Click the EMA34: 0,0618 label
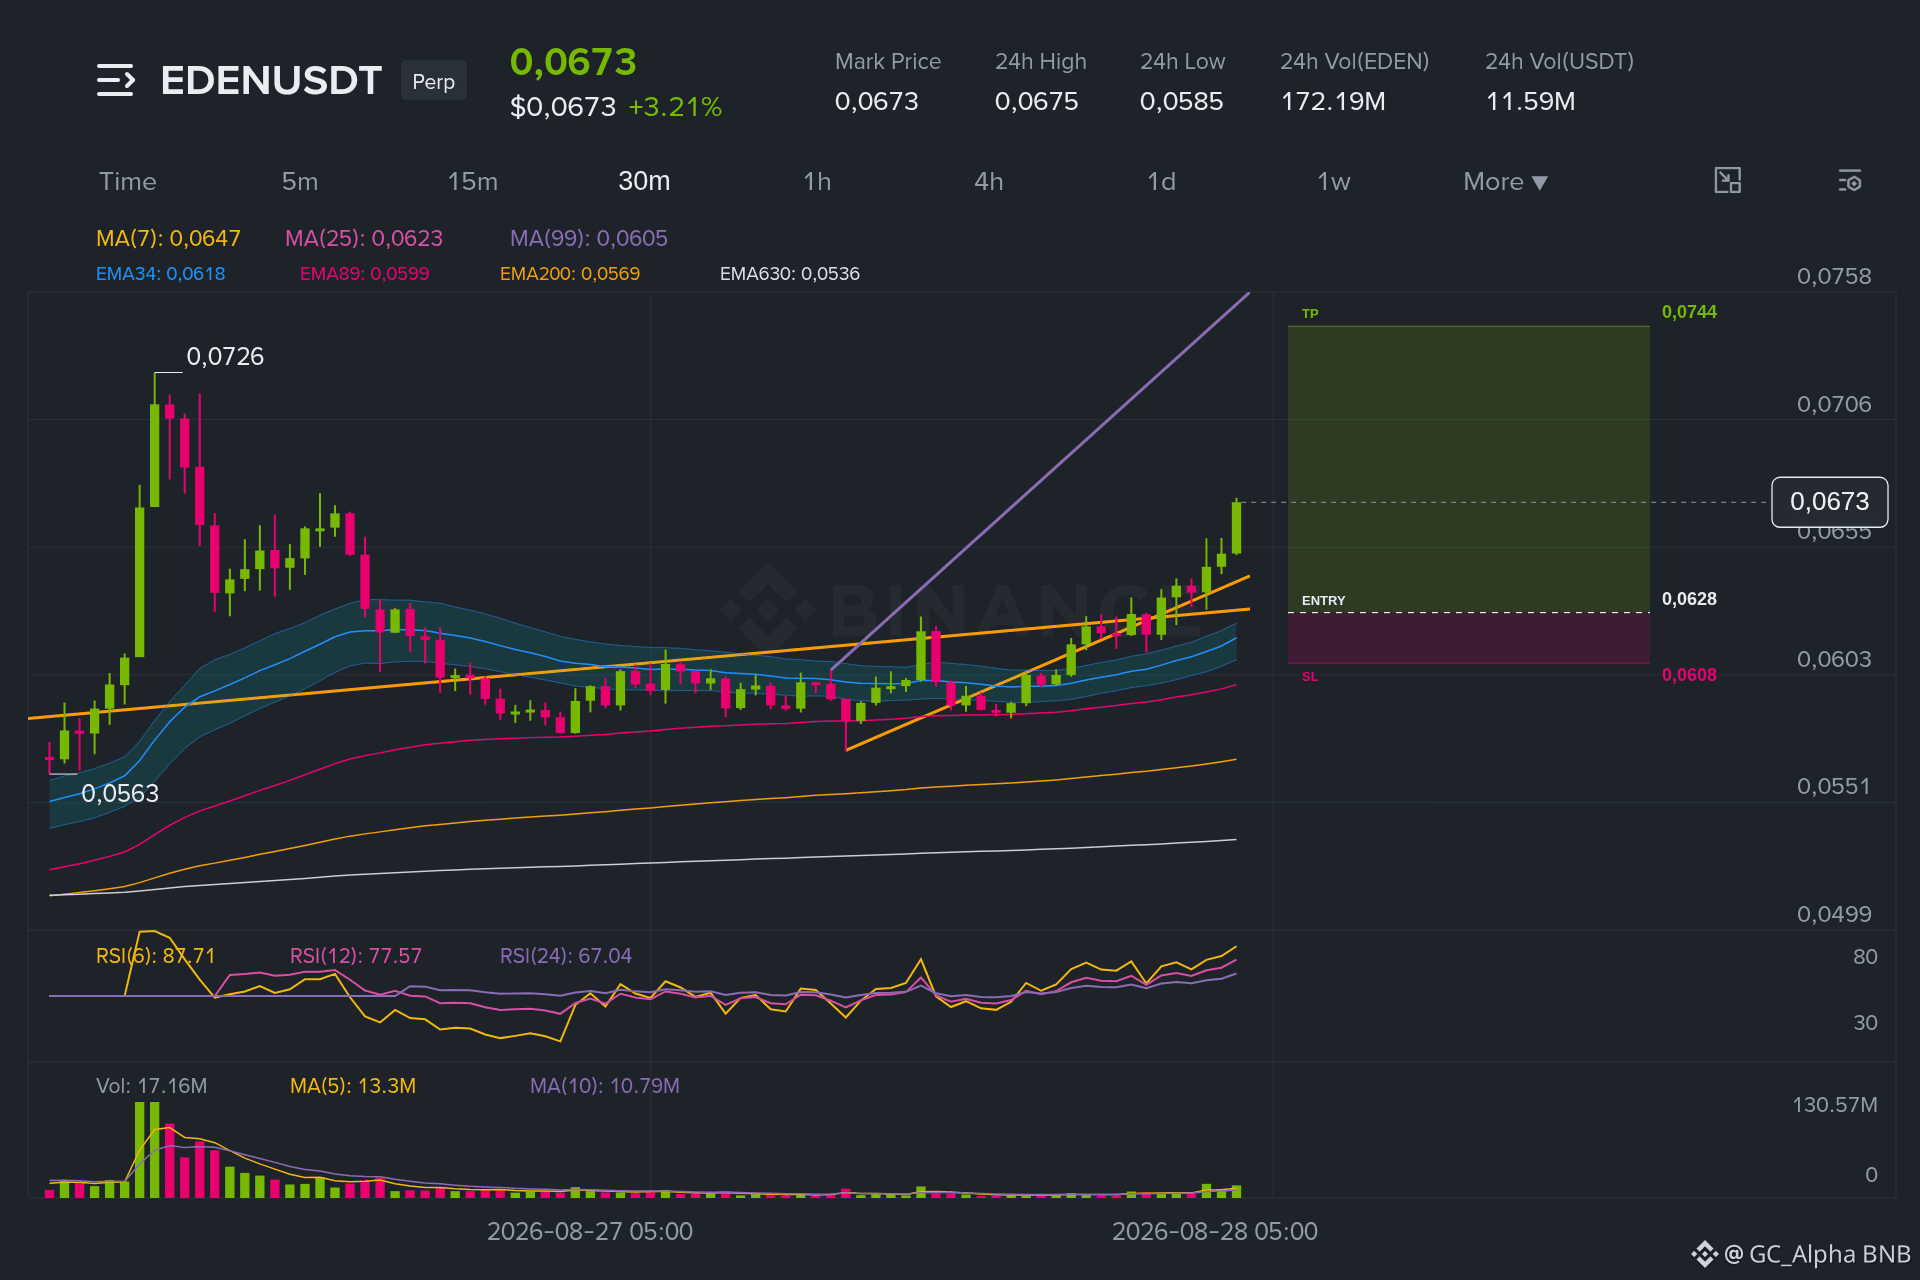Screen dimensions: 1920x1280 point(160,274)
